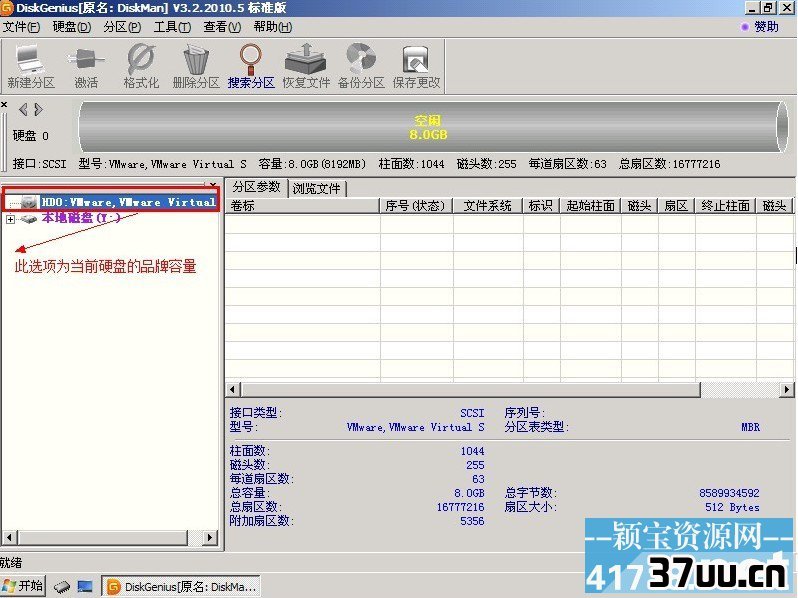Open the 查看(V) menu
Image resolution: width=798 pixels, height=598 pixels.
[222, 26]
